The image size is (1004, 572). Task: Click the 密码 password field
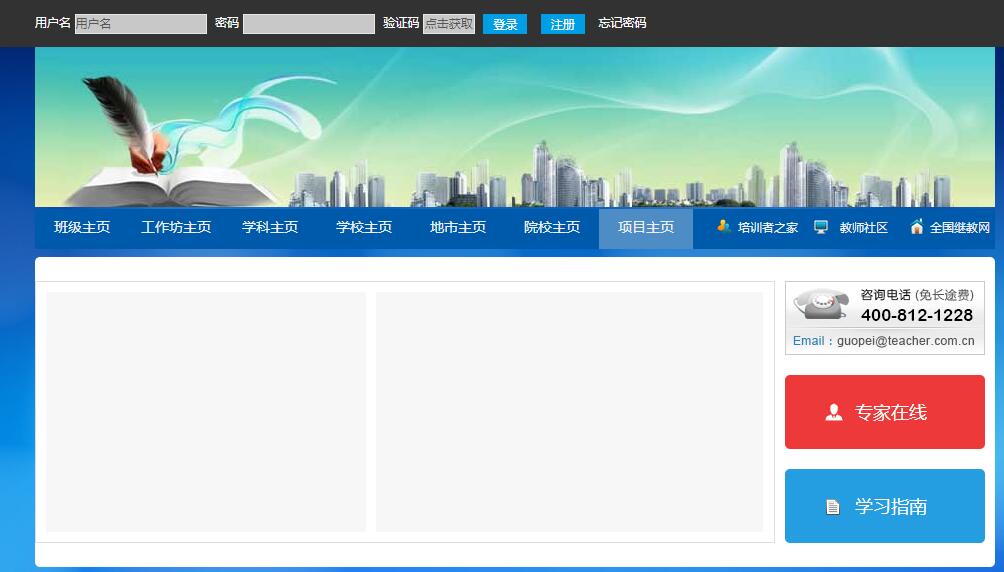tap(309, 24)
